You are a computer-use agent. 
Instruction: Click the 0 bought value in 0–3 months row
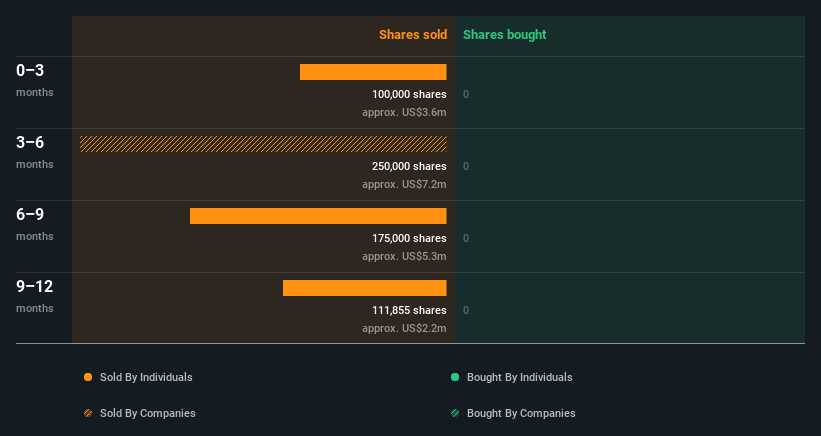click(x=466, y=95)
